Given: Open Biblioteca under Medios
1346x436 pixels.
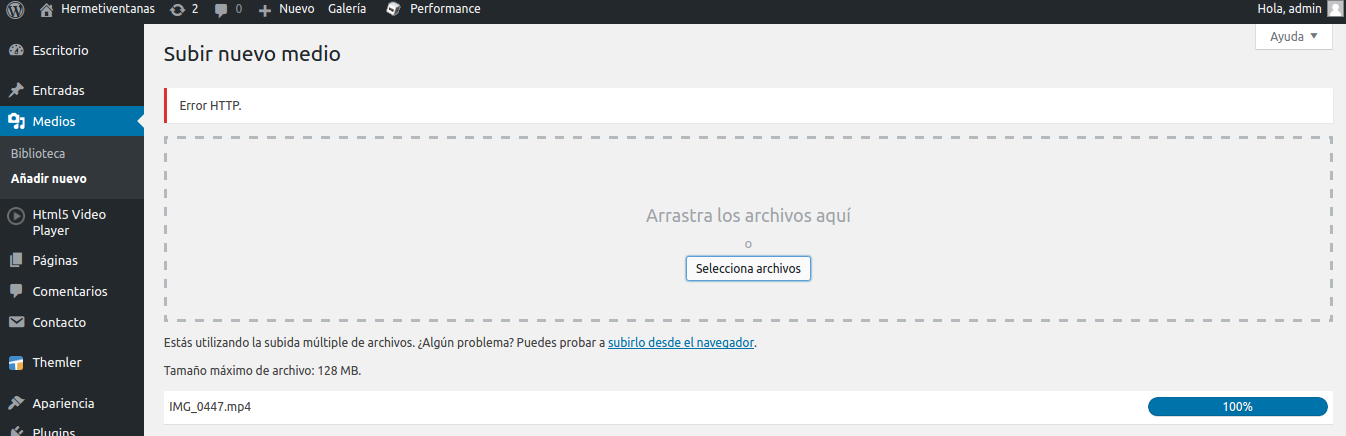Looking at the screenshot, I should coord(38,154).
